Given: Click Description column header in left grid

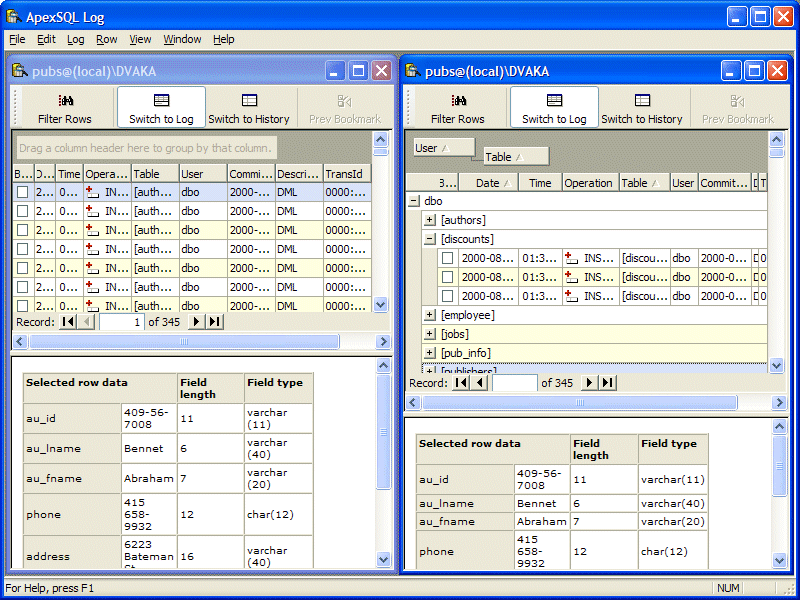Looking at the screenshot, I should (x=299, y=174).
